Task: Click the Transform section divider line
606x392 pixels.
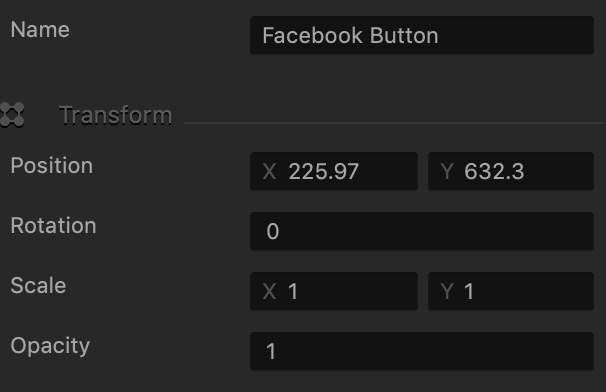Action: 394,123
